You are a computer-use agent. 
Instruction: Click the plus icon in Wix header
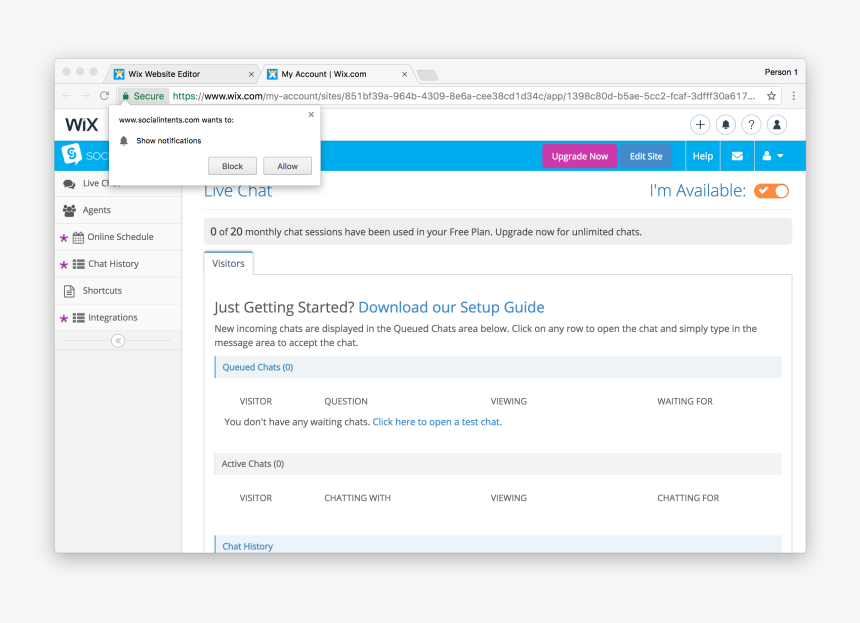click(700, 125)
